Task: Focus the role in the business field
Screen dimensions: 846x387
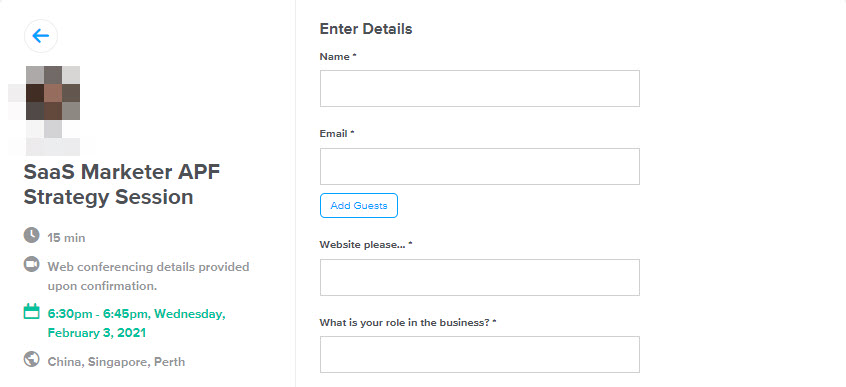Action: click(x=480, y=355)
